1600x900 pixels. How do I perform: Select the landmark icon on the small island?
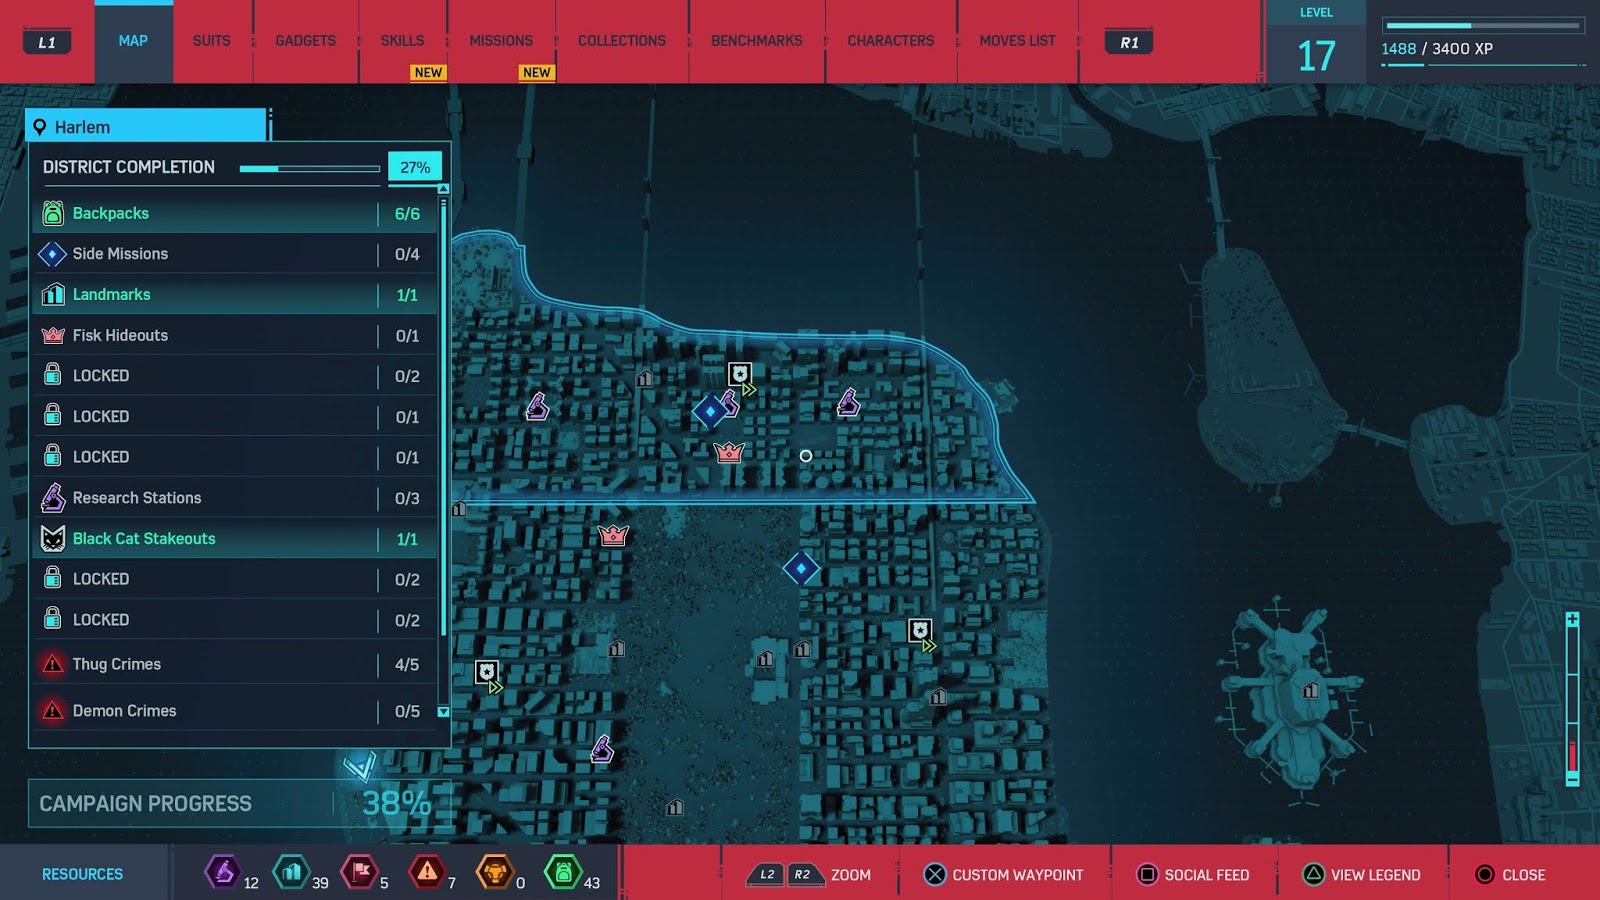coord(1310,690)
